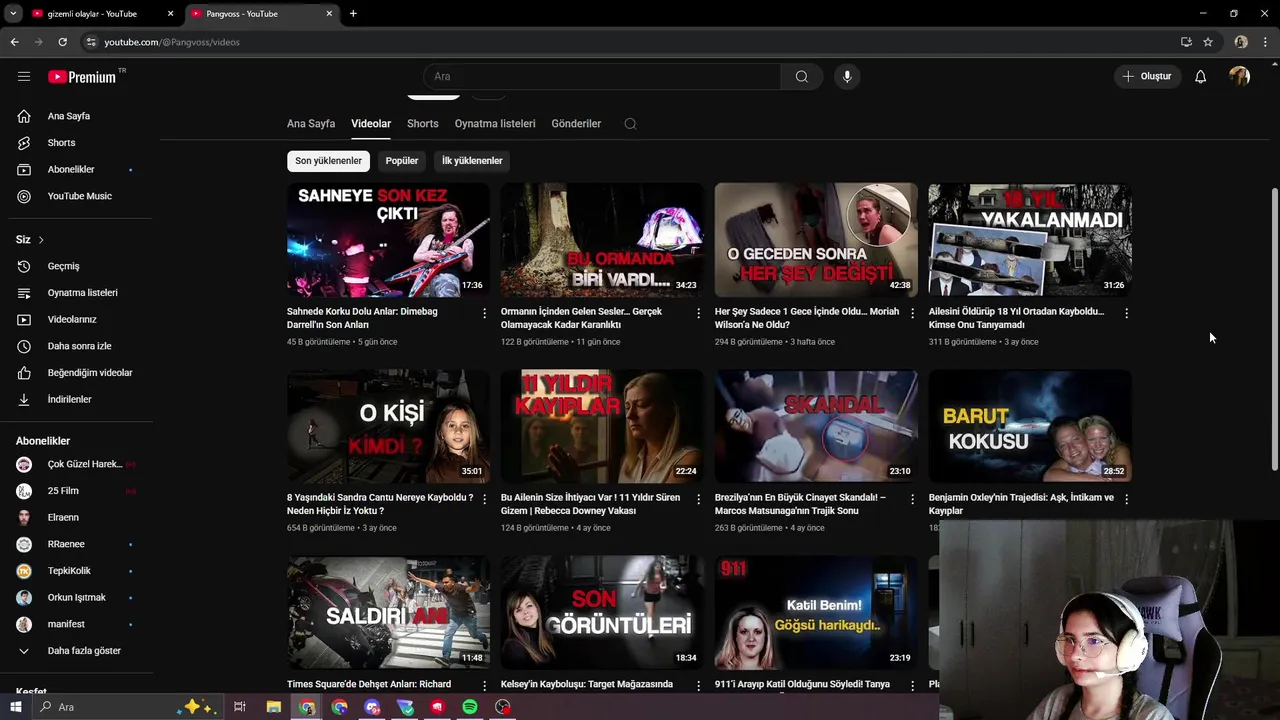Activate voice search microphone
The width and height of the screenshot is (1280, 720).
[x=847, y=76]
